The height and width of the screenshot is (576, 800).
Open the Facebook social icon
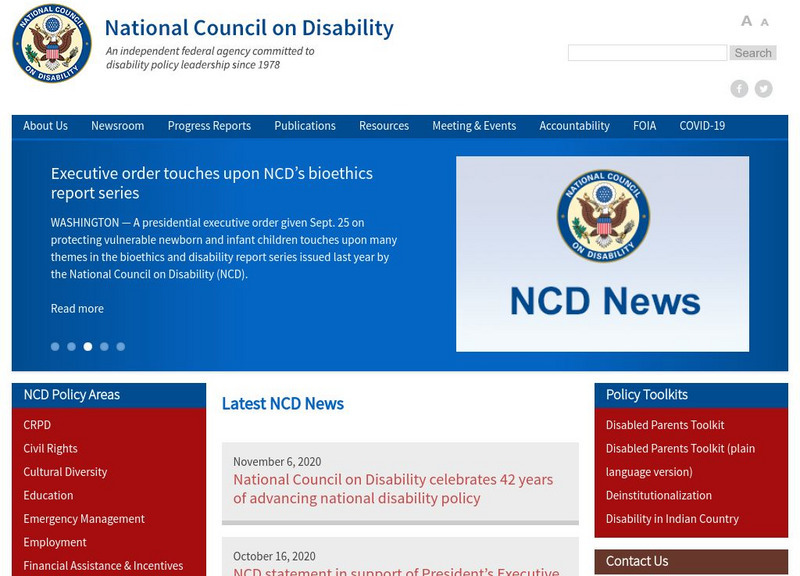739,89
